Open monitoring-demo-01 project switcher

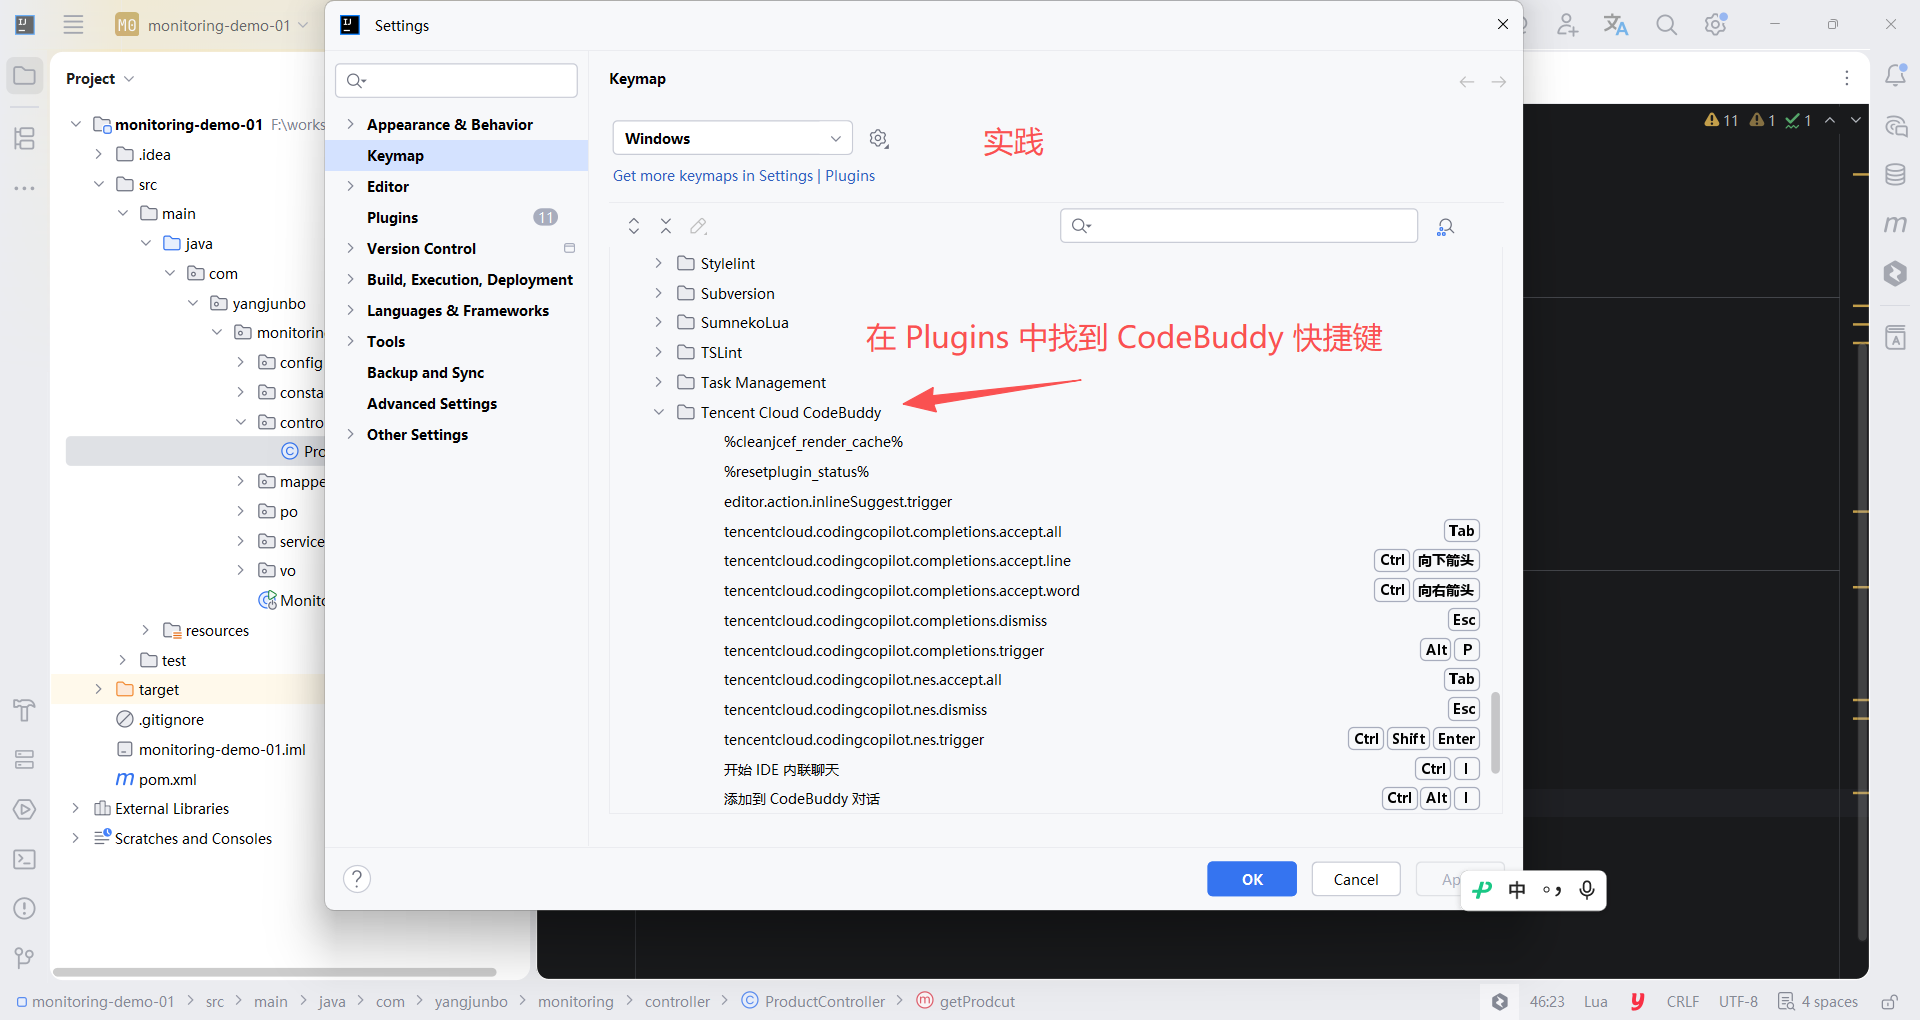(213, 25)
